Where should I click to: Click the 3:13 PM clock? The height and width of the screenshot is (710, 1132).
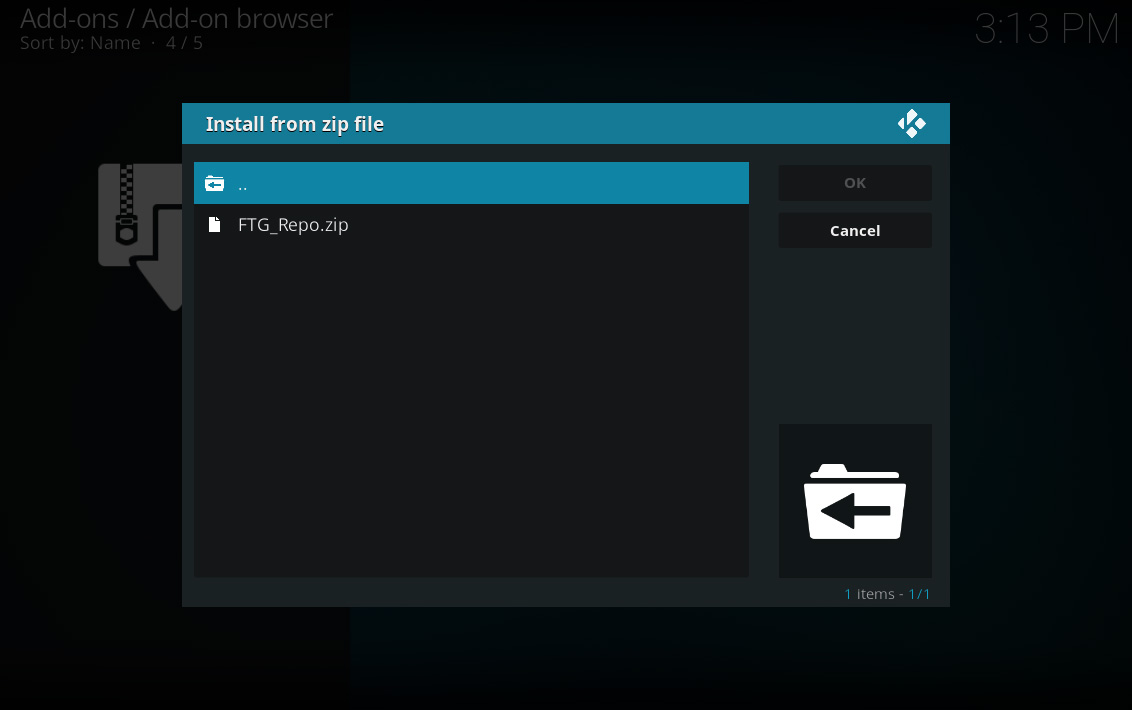(1046, 30)
